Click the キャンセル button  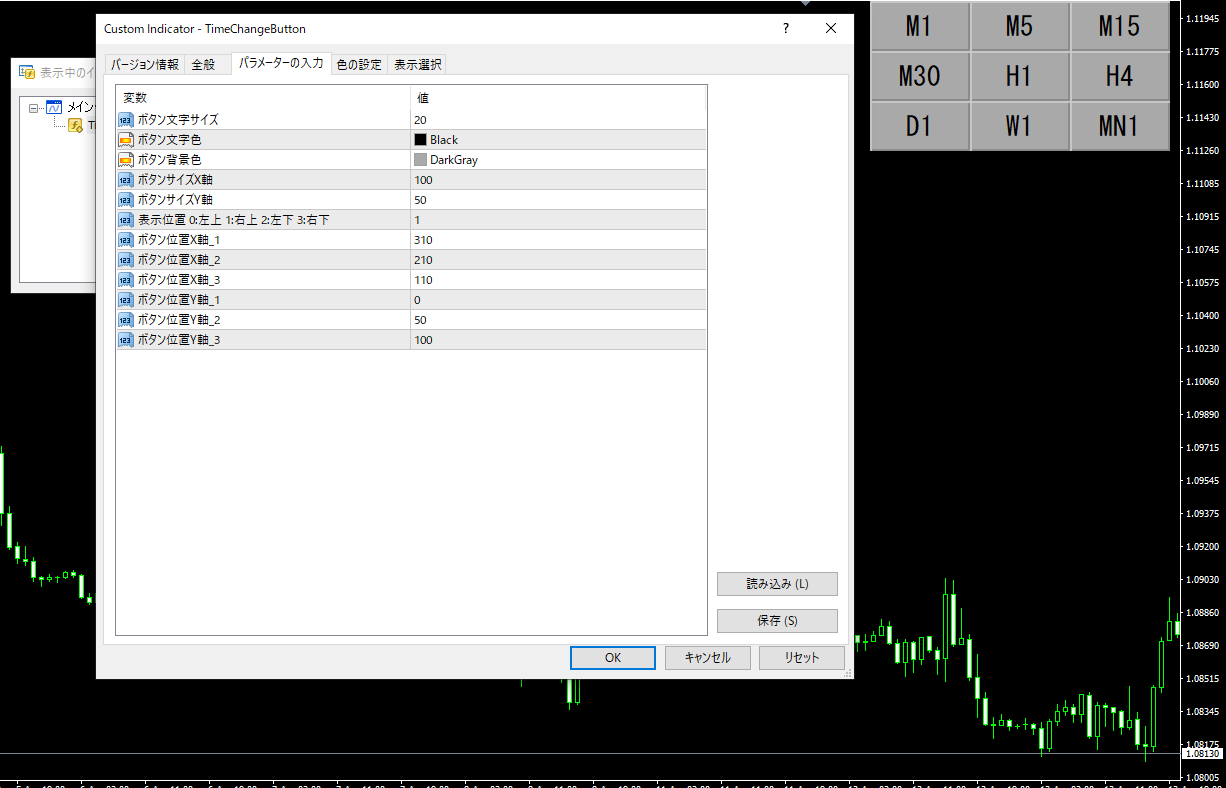tap(707, 658)
